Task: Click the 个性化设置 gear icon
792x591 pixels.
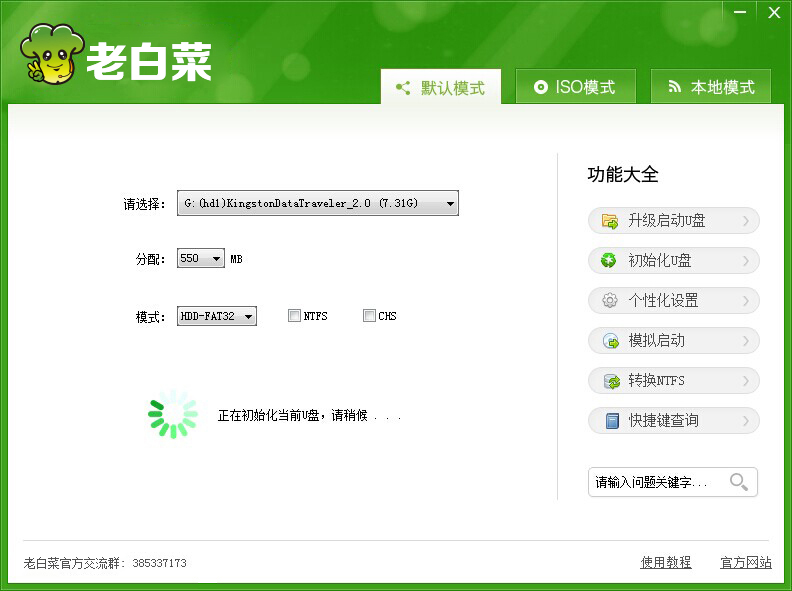Action: [x=609, y=301]
